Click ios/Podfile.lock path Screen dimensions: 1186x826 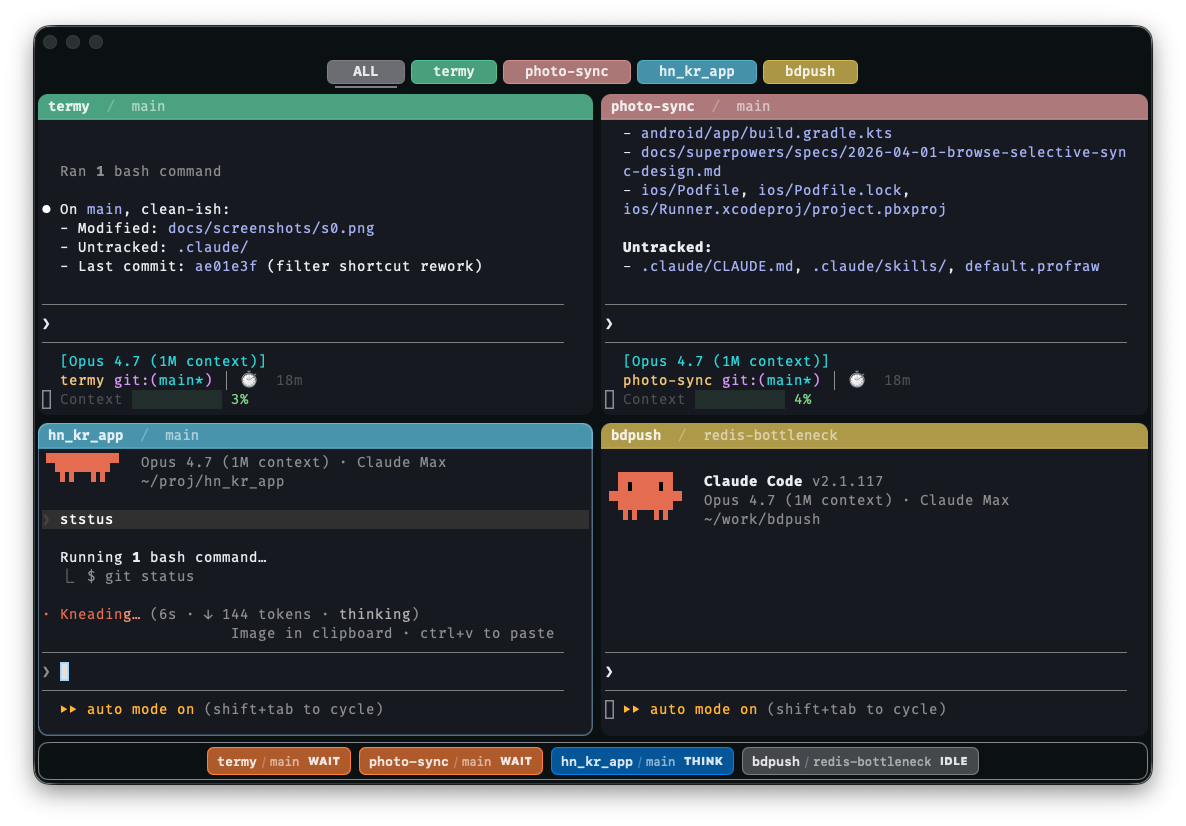pos(830,191)
